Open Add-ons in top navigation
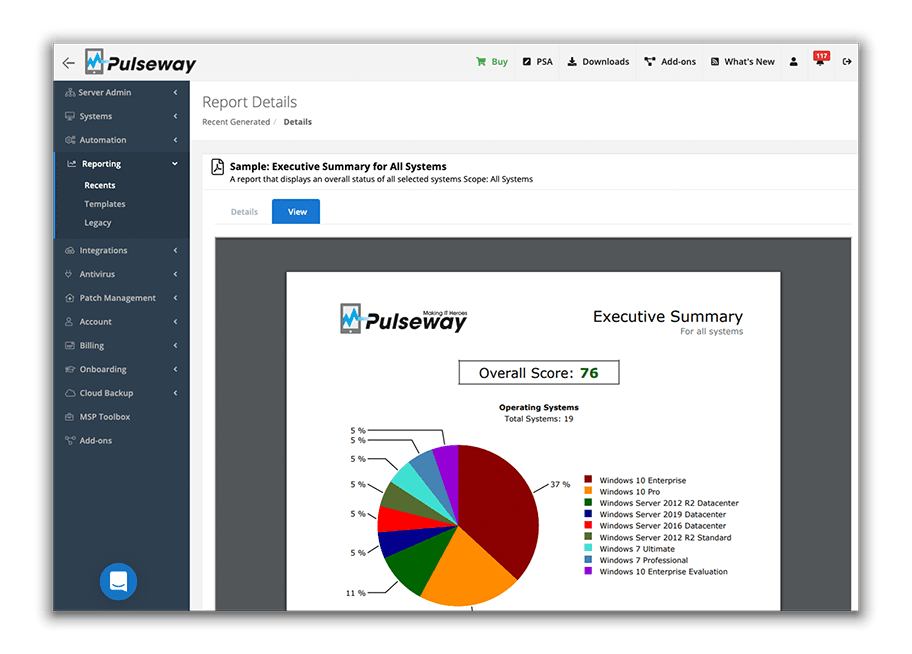This screenshot has height=654, width=912. pos(670,62)
